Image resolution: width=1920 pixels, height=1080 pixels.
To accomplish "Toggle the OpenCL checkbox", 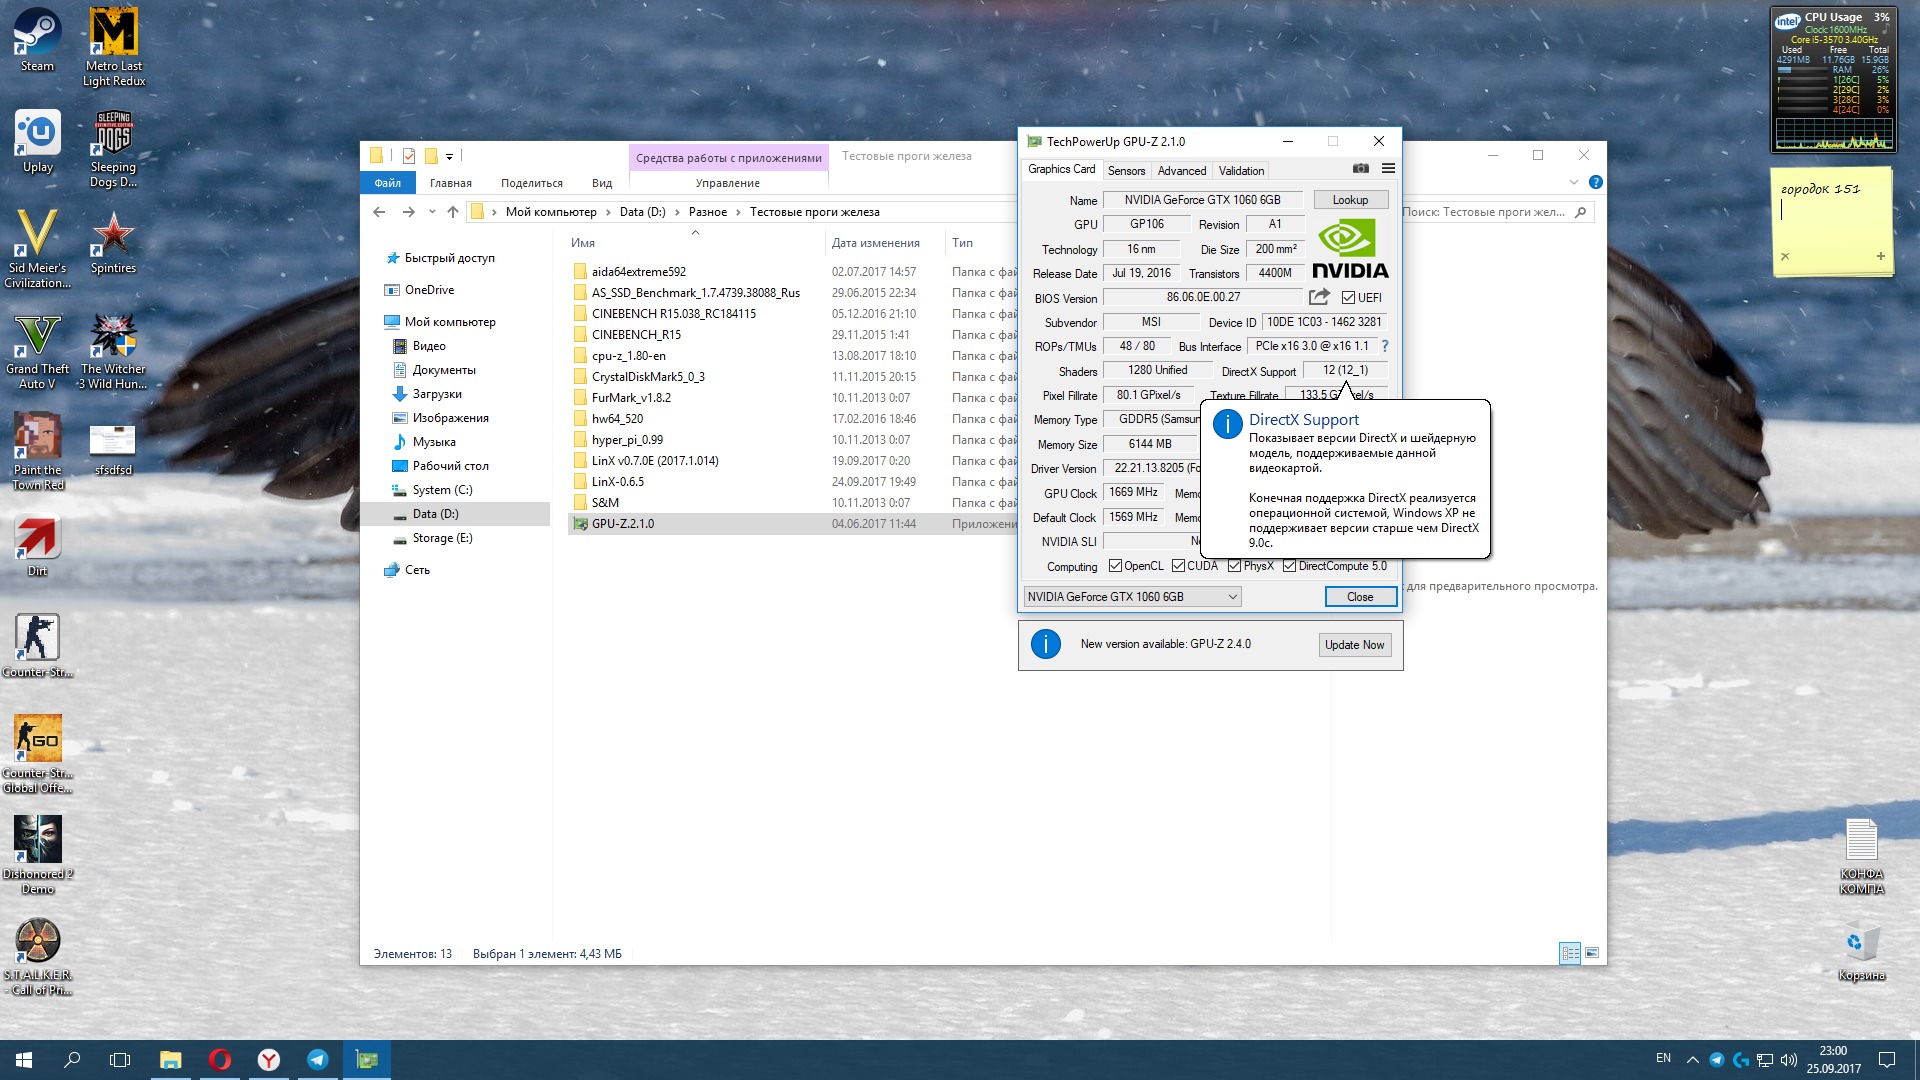I will pos(1115,566).
